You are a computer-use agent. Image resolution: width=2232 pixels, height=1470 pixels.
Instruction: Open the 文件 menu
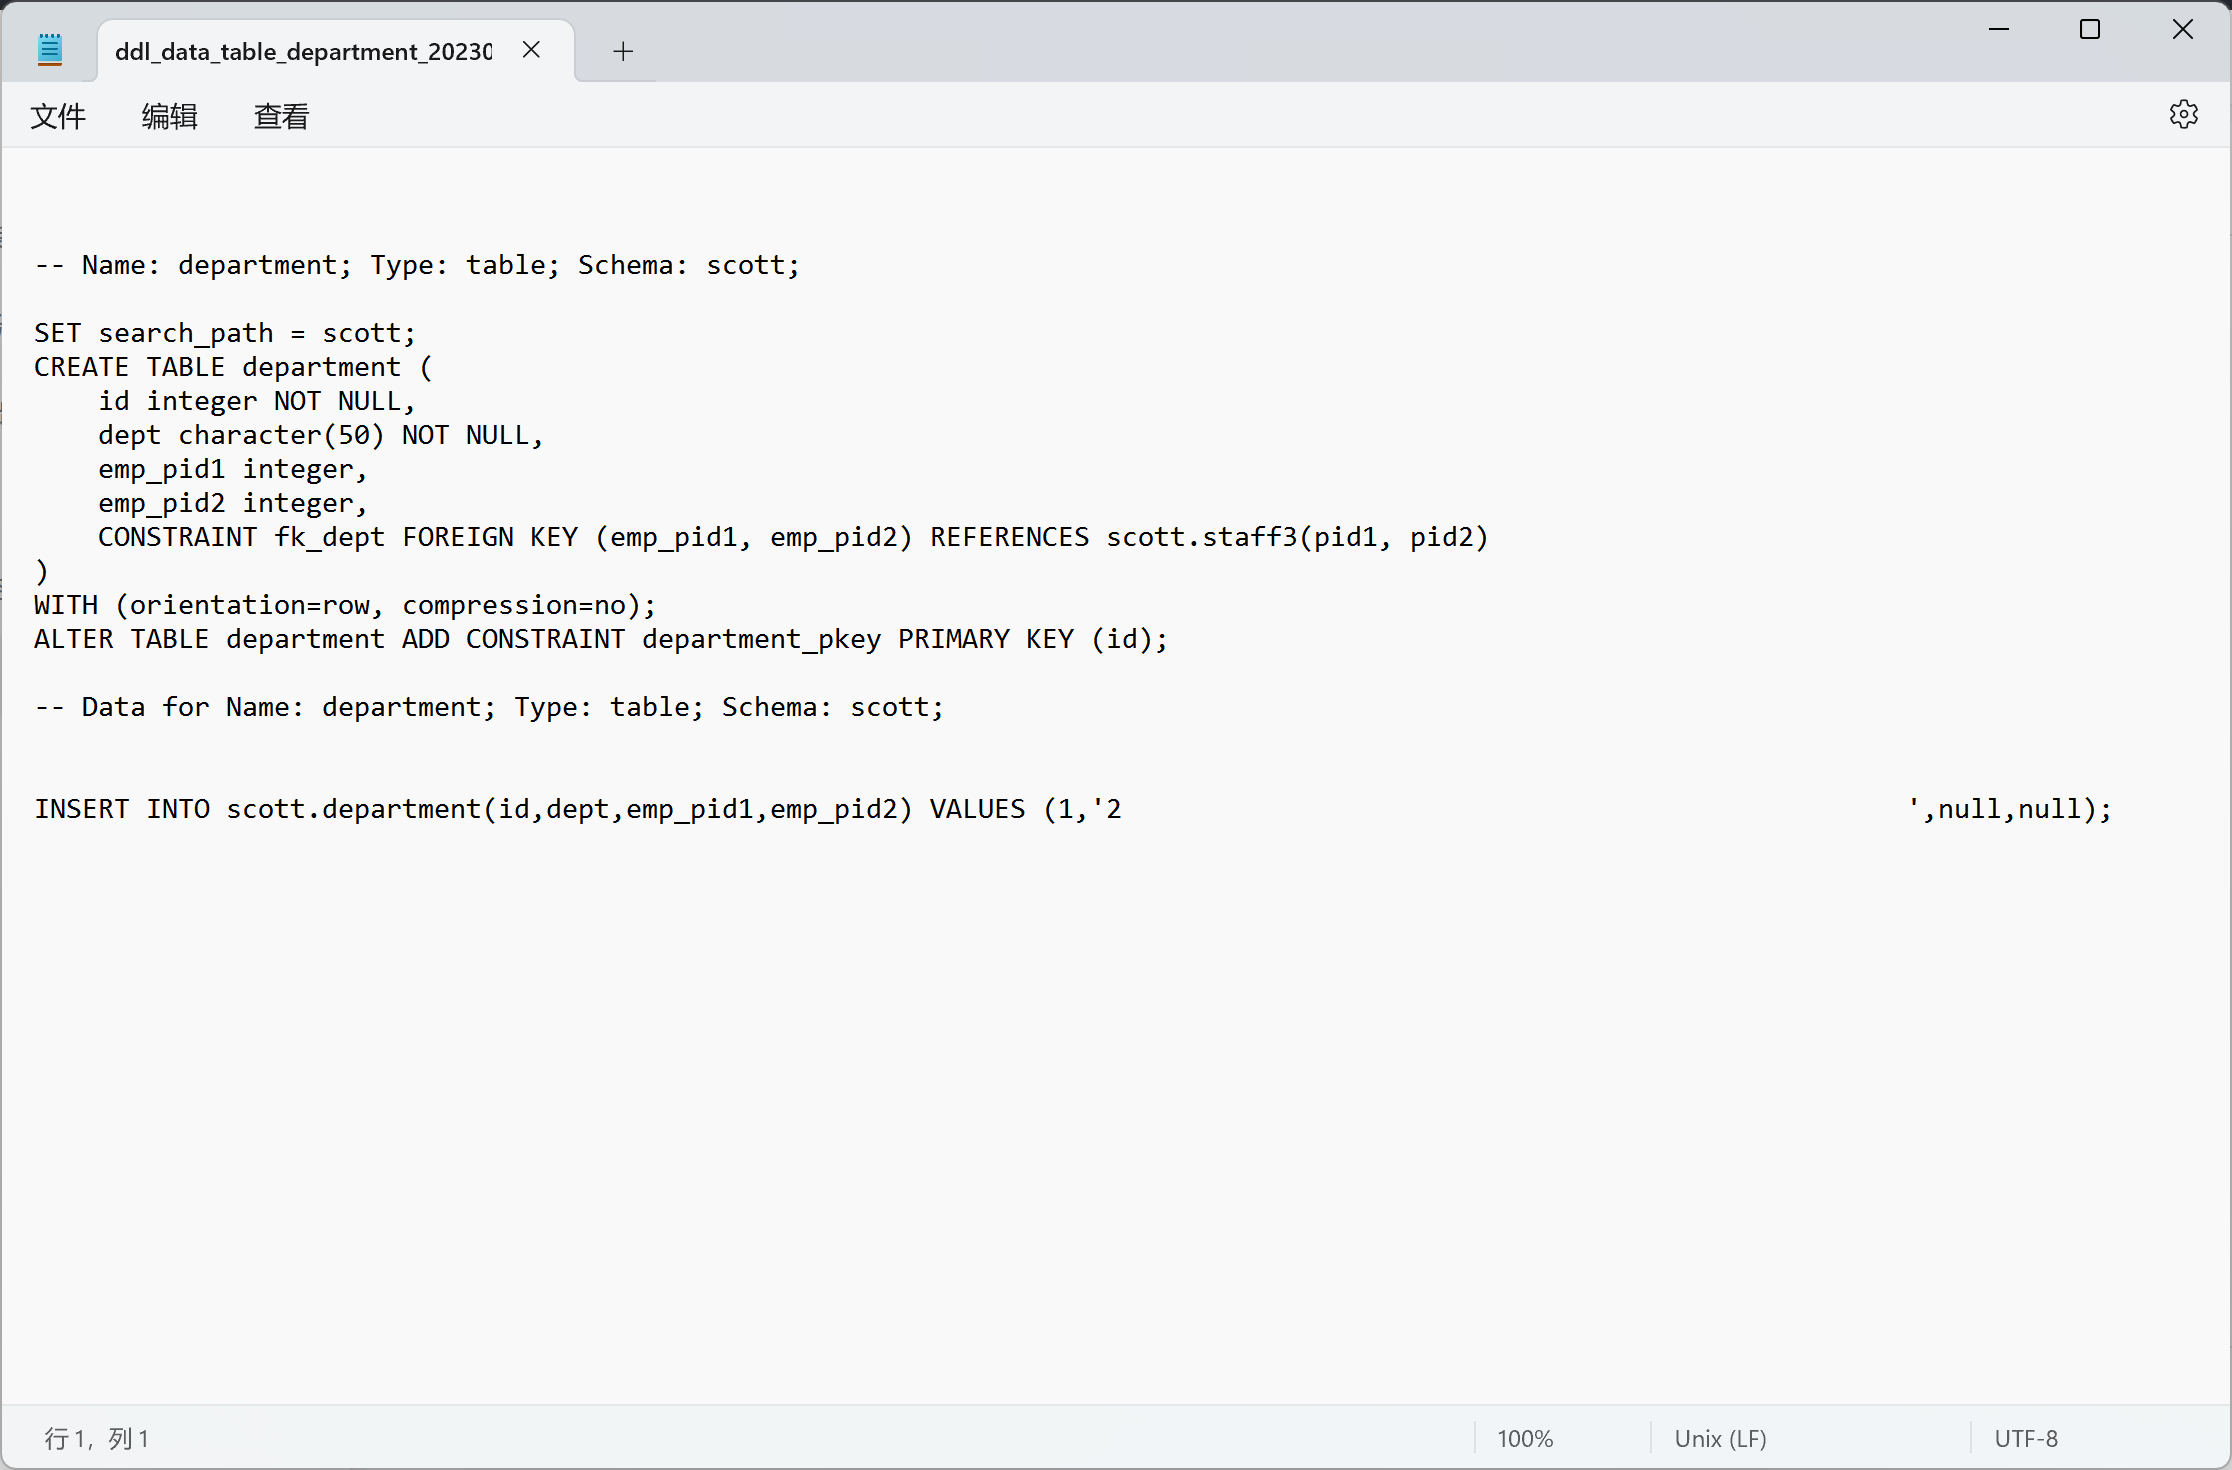click(58, 117)
